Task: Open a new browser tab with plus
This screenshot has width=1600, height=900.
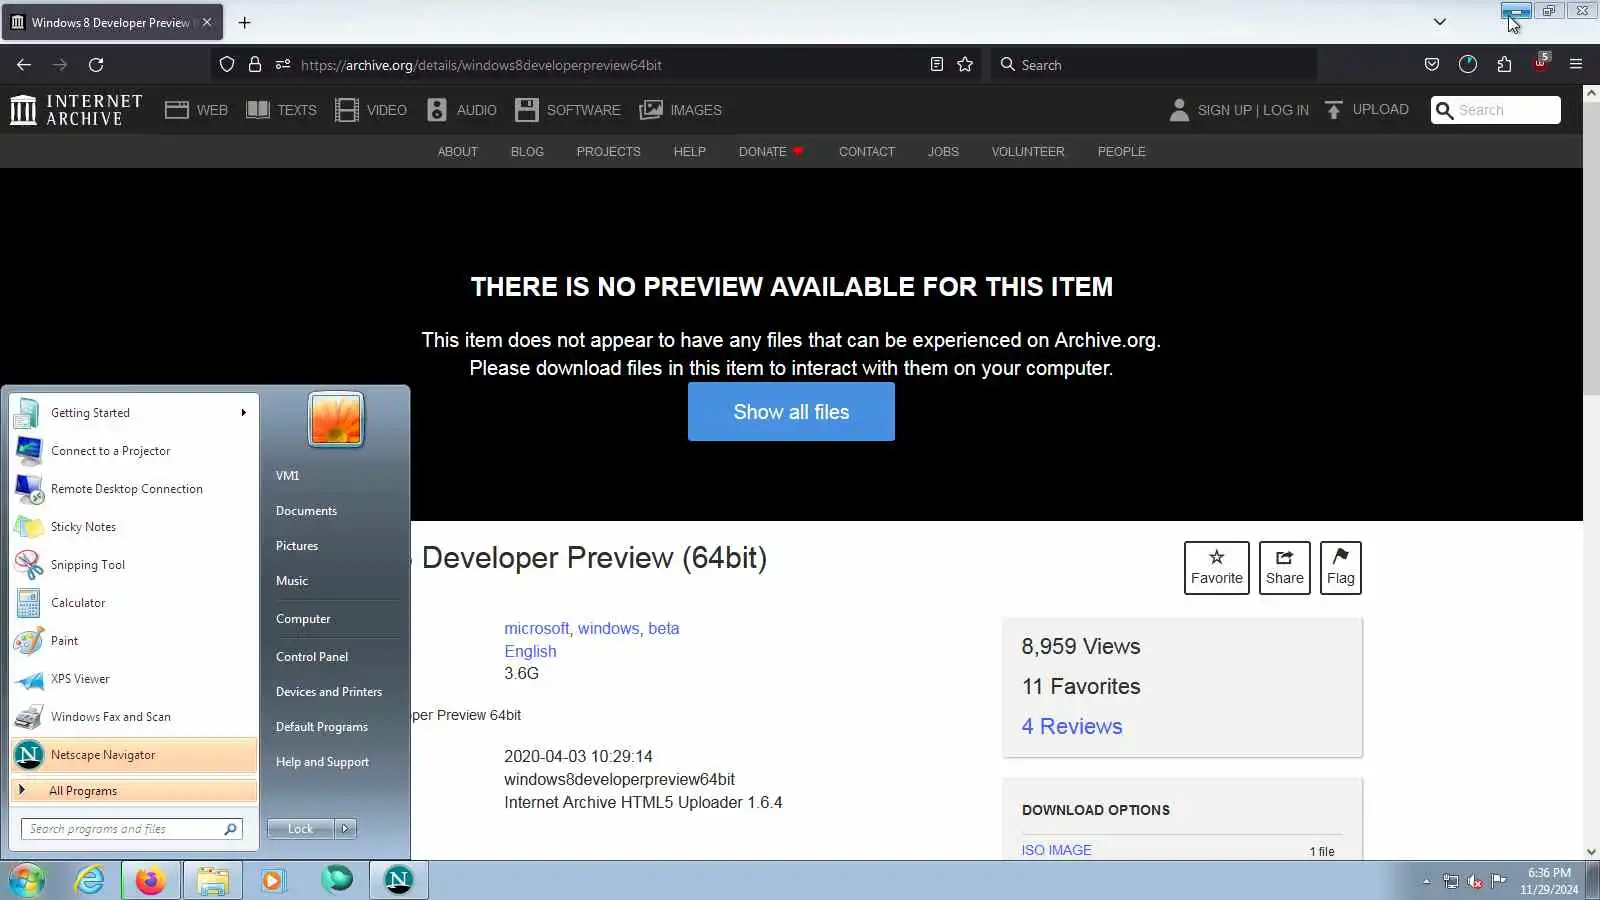Action: [244, 22]
